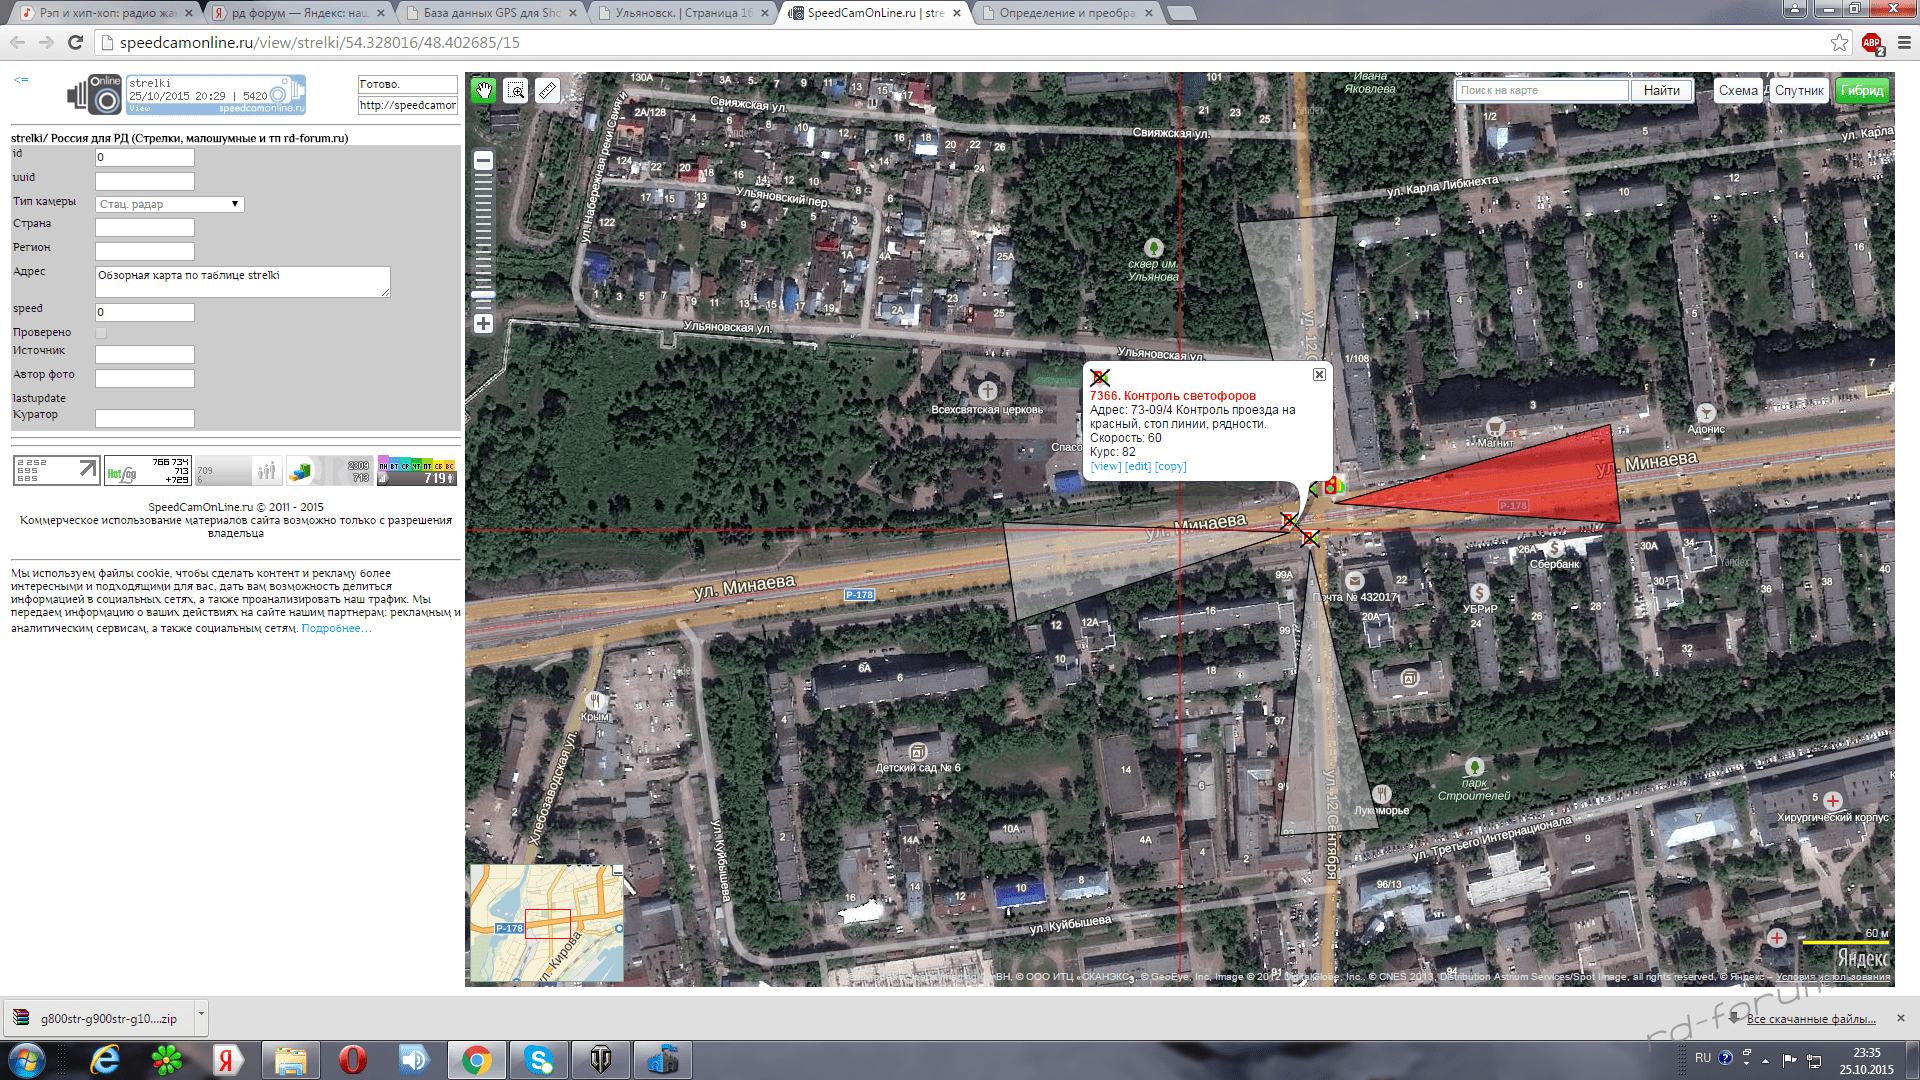
Task: Select the zoom-to-area magnifier tool
Action: [x=516, y=91]
